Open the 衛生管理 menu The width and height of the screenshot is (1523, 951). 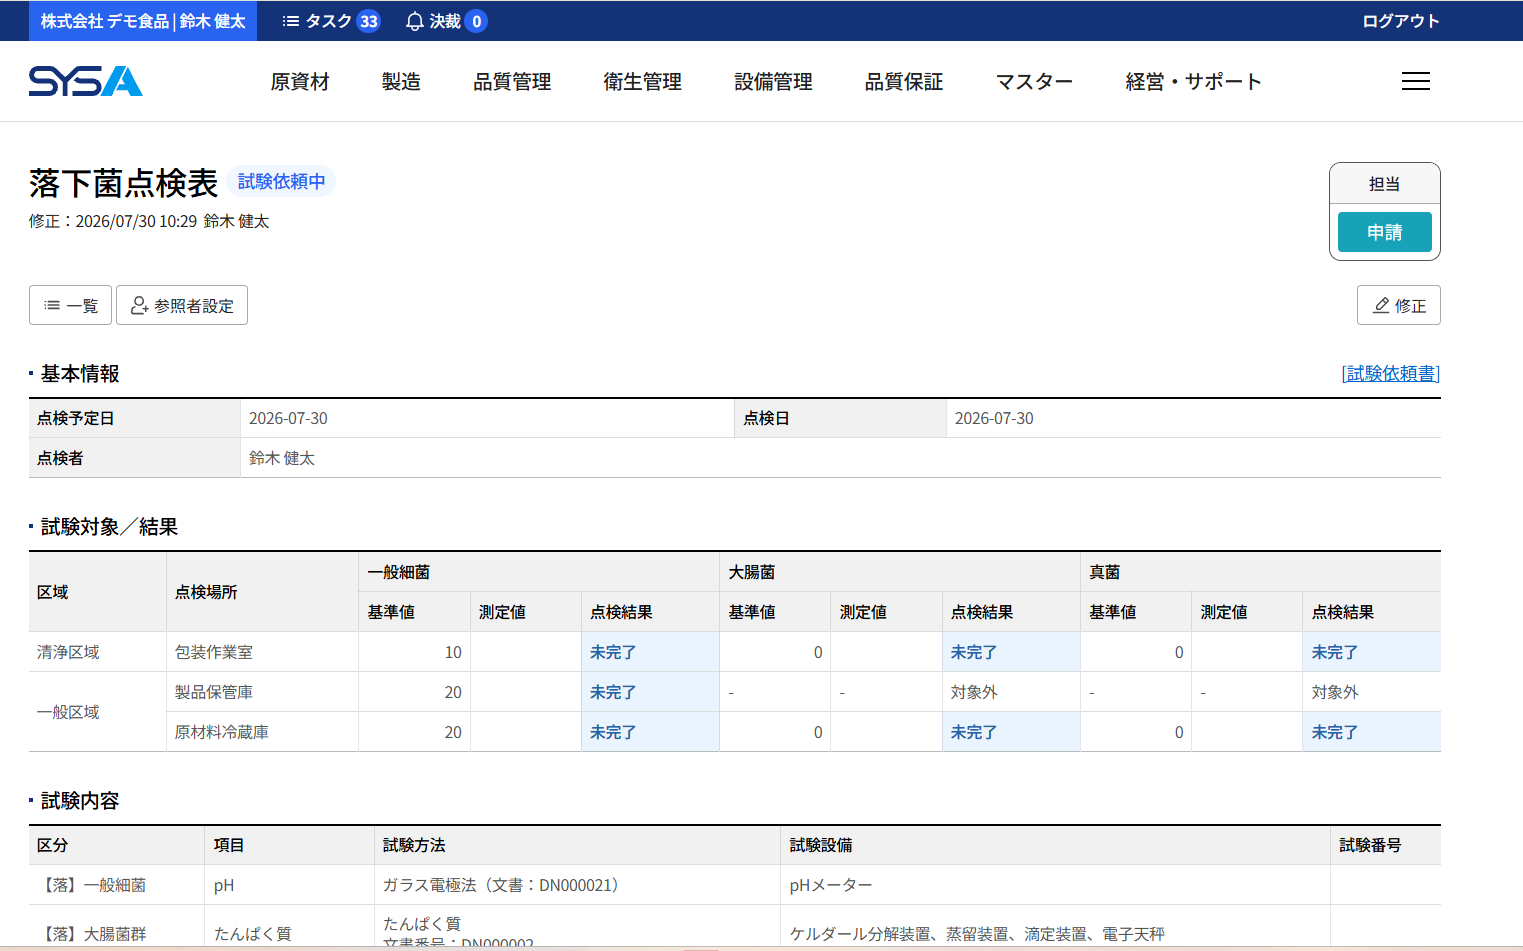pyautogui.click(x=642, y=82)
